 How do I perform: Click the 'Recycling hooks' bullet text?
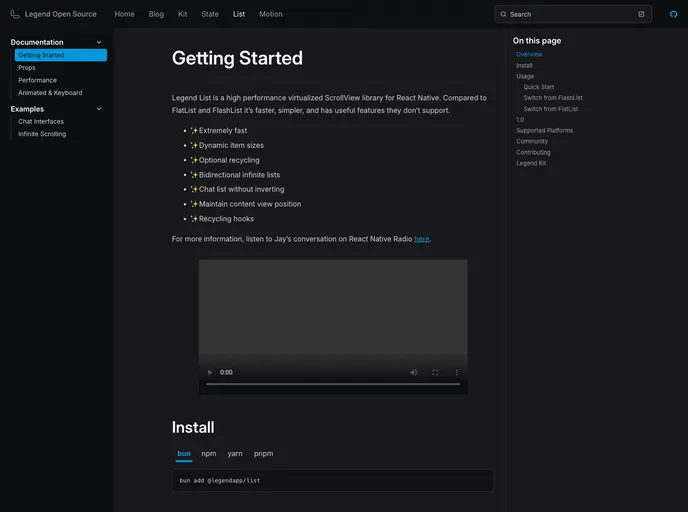tap(226, 218)
